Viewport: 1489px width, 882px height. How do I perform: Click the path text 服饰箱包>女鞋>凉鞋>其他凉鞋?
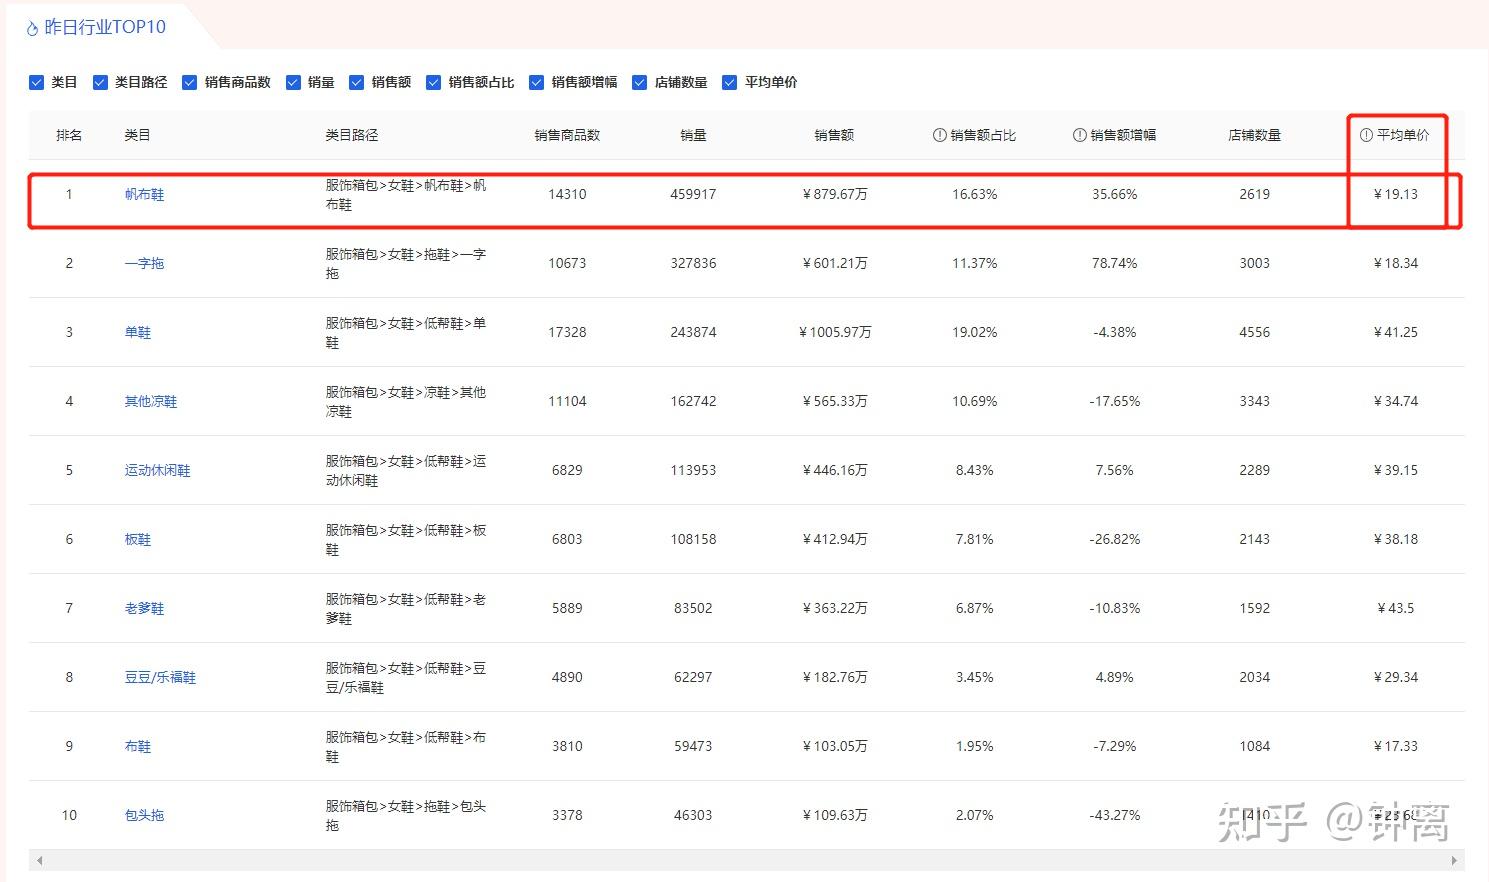[405, 402]
